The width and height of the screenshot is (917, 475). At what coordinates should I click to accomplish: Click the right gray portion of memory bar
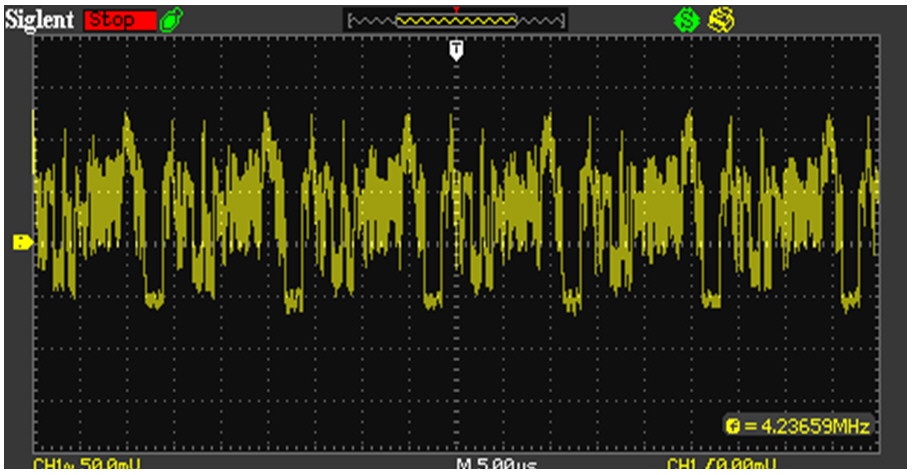pyautogui.click(x=542, y=20)
